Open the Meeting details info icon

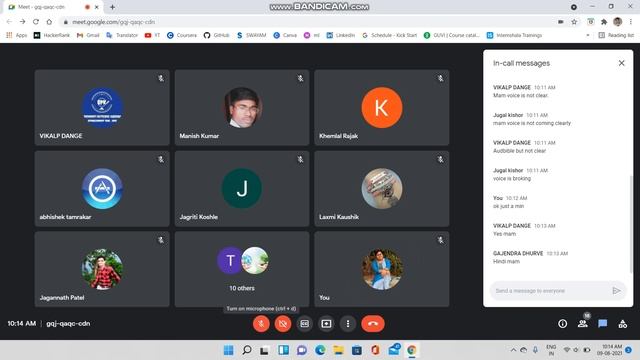[562, 324]
